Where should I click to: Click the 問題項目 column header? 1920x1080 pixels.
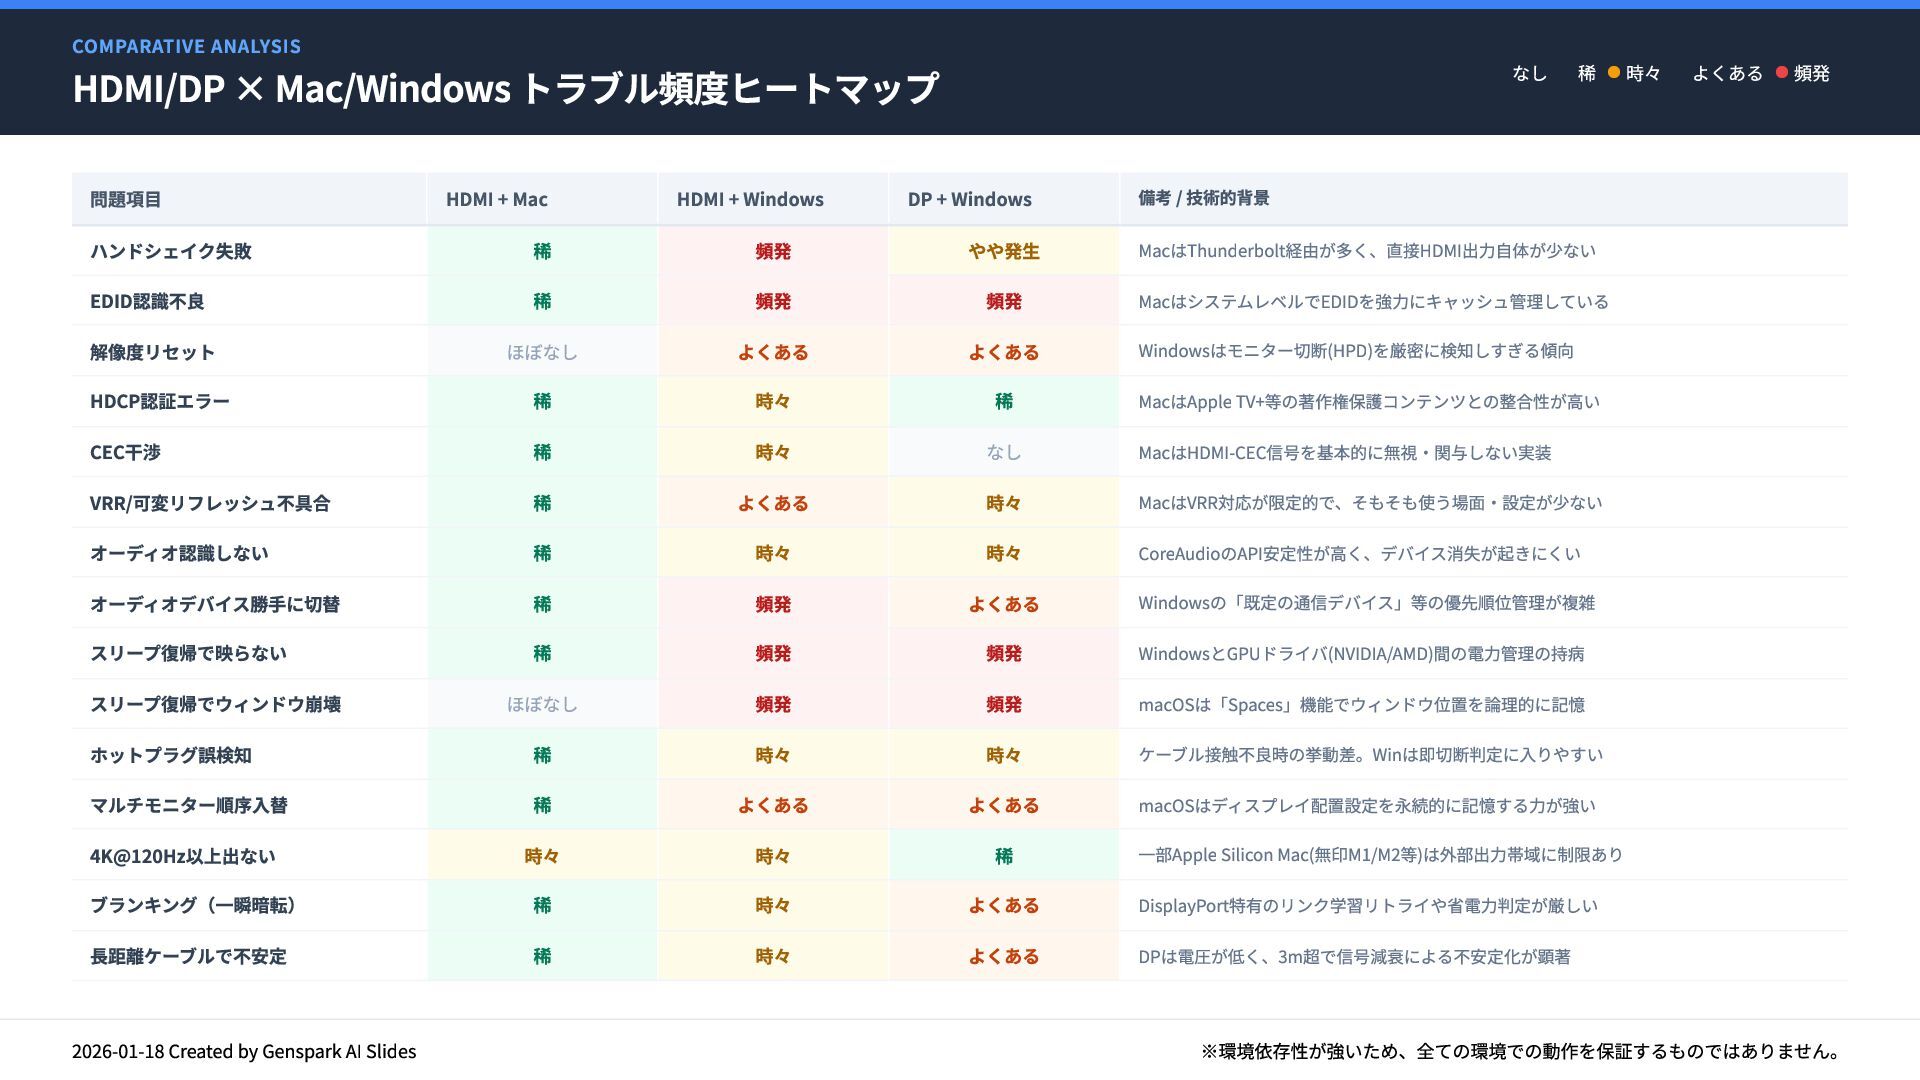(x=126, y=199)
